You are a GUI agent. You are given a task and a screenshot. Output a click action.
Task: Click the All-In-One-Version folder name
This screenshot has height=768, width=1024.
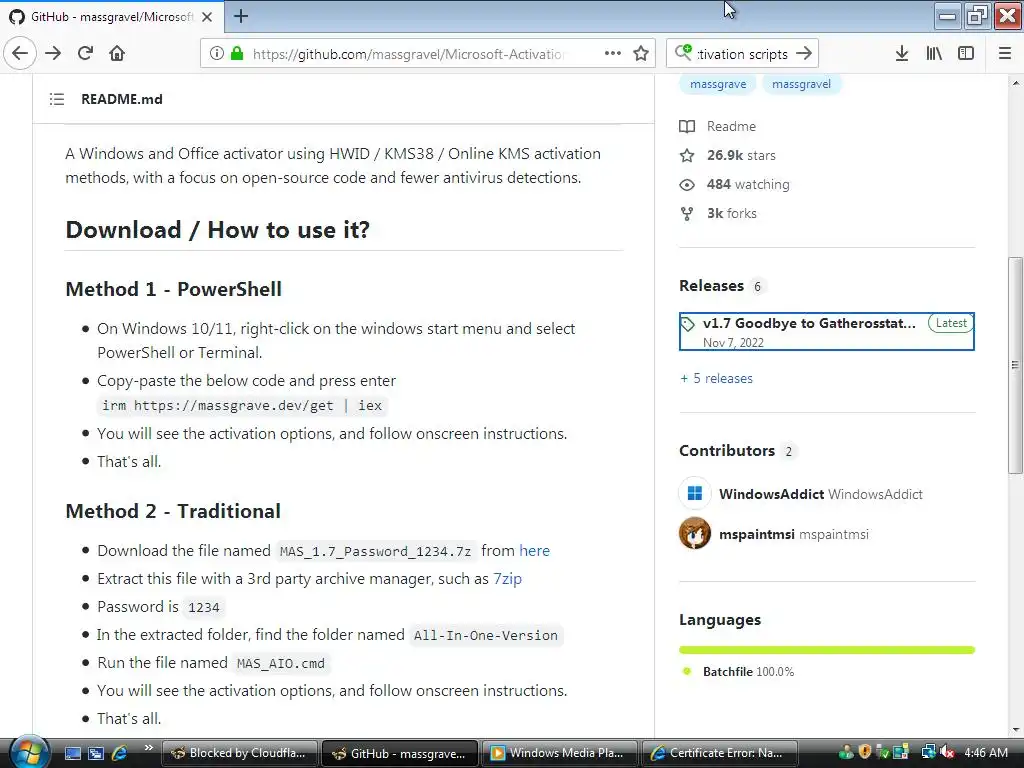pos(486,635)
